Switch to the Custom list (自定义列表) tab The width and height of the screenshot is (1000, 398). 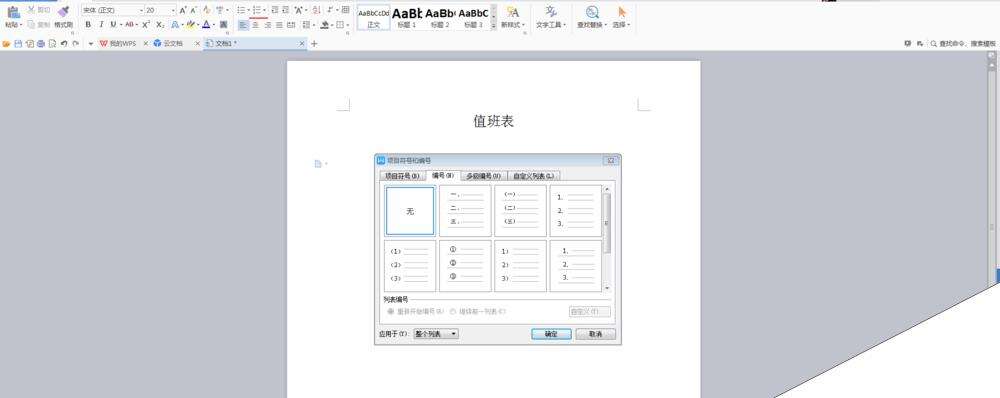534,175
